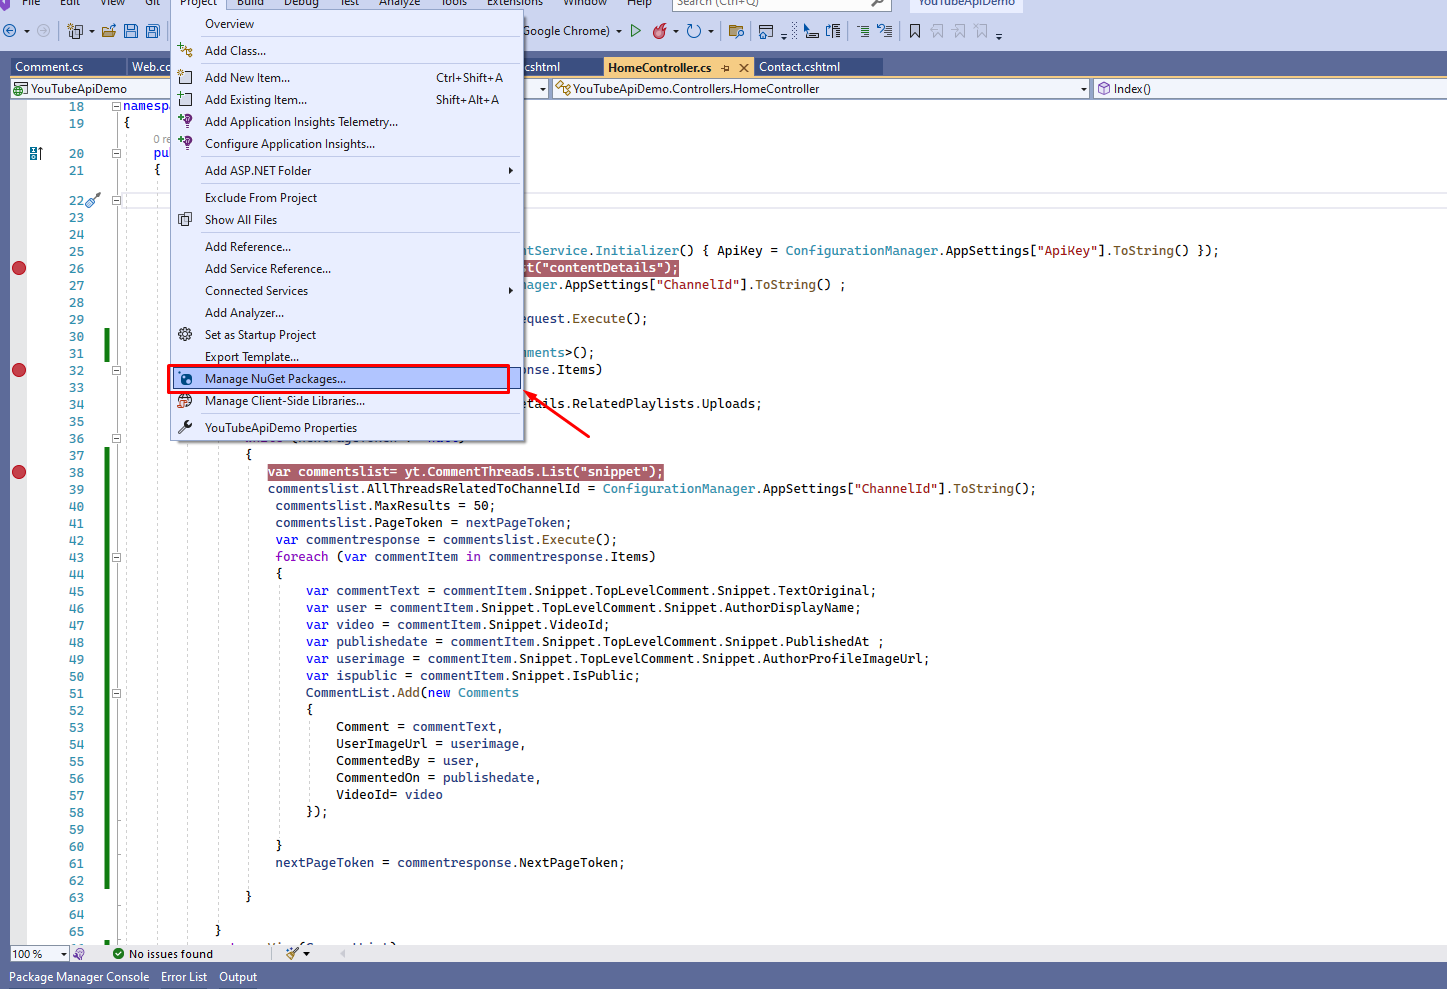
Task: Toggle the breakpoint on line 26
Action: click(x=19, y=268)
